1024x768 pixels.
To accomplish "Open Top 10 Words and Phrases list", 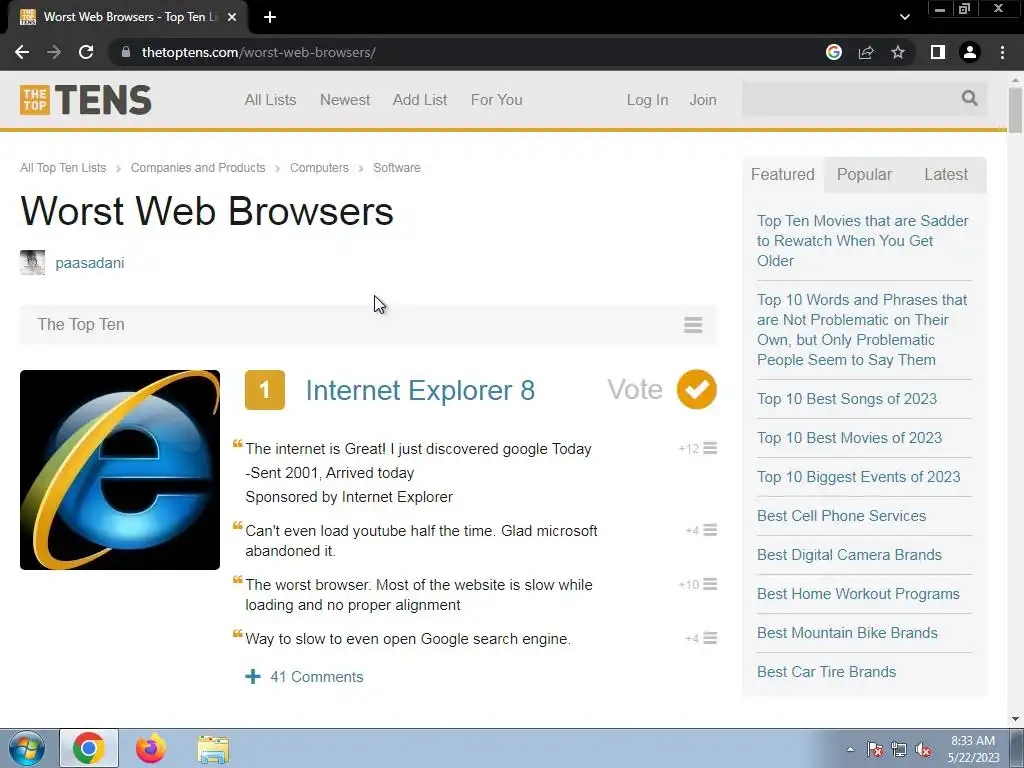I will (862, 330).
